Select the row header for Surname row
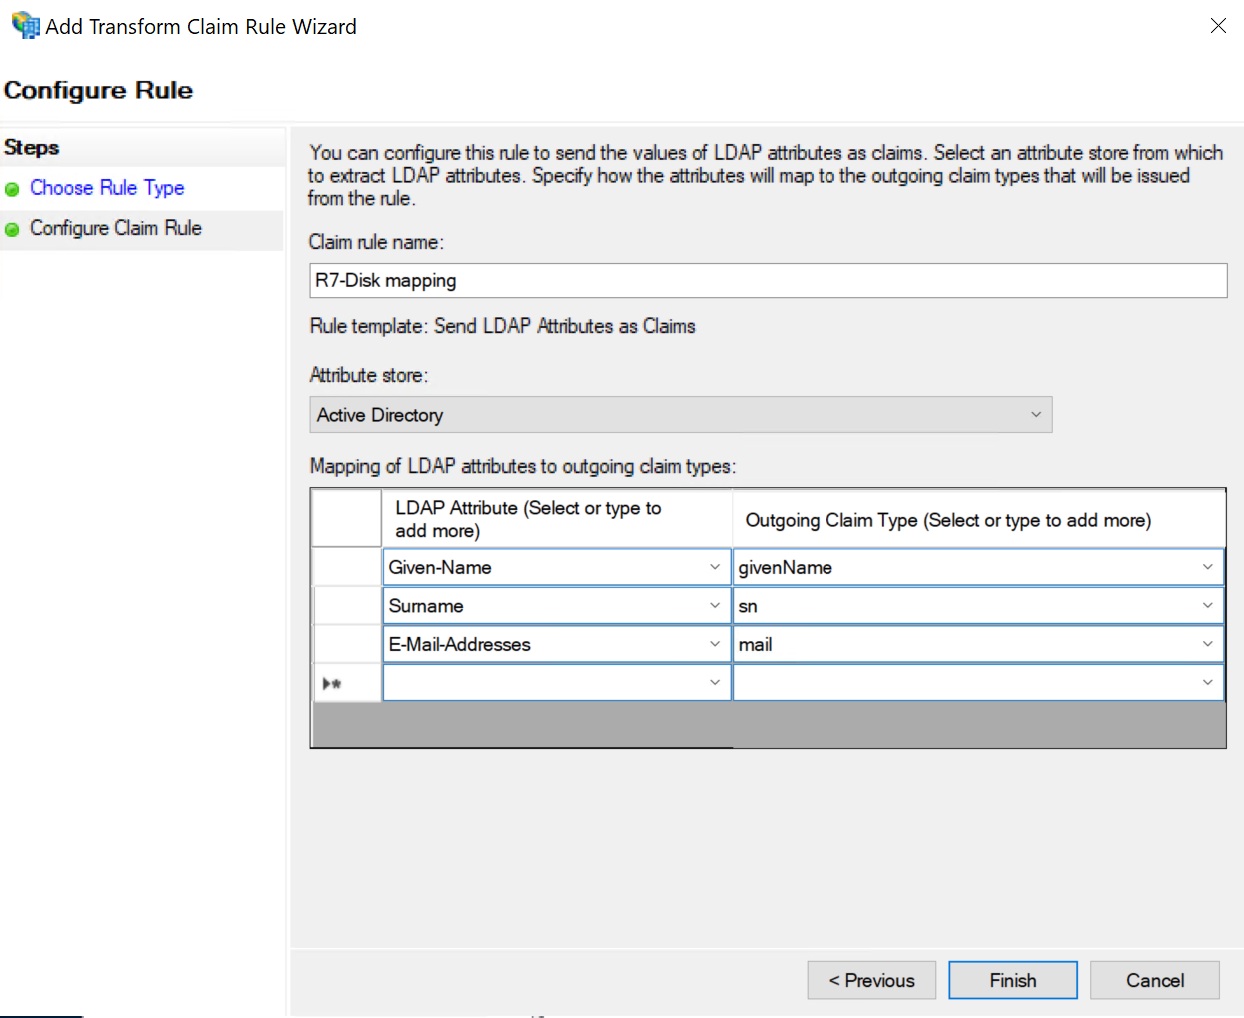 [x=347, y=605]
